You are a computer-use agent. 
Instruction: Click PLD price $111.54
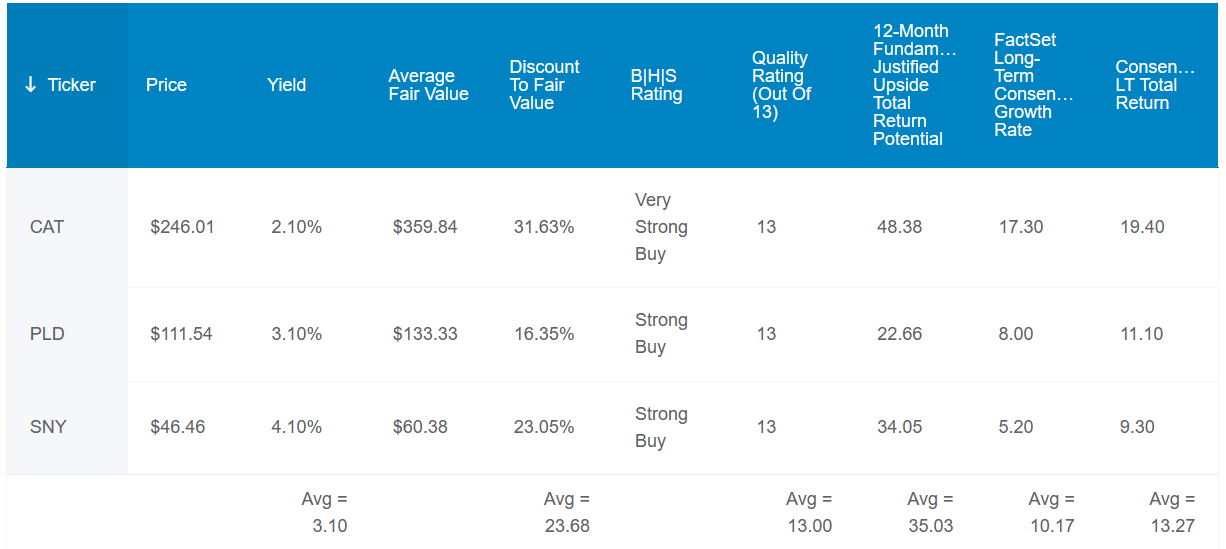coord(181,334)
